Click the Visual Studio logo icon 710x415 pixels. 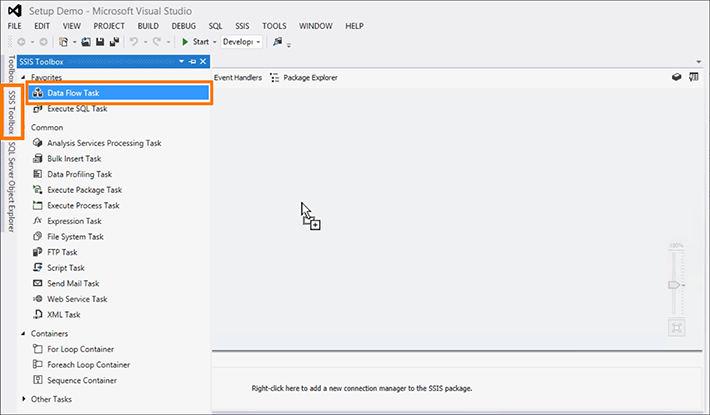click(14, 10)
